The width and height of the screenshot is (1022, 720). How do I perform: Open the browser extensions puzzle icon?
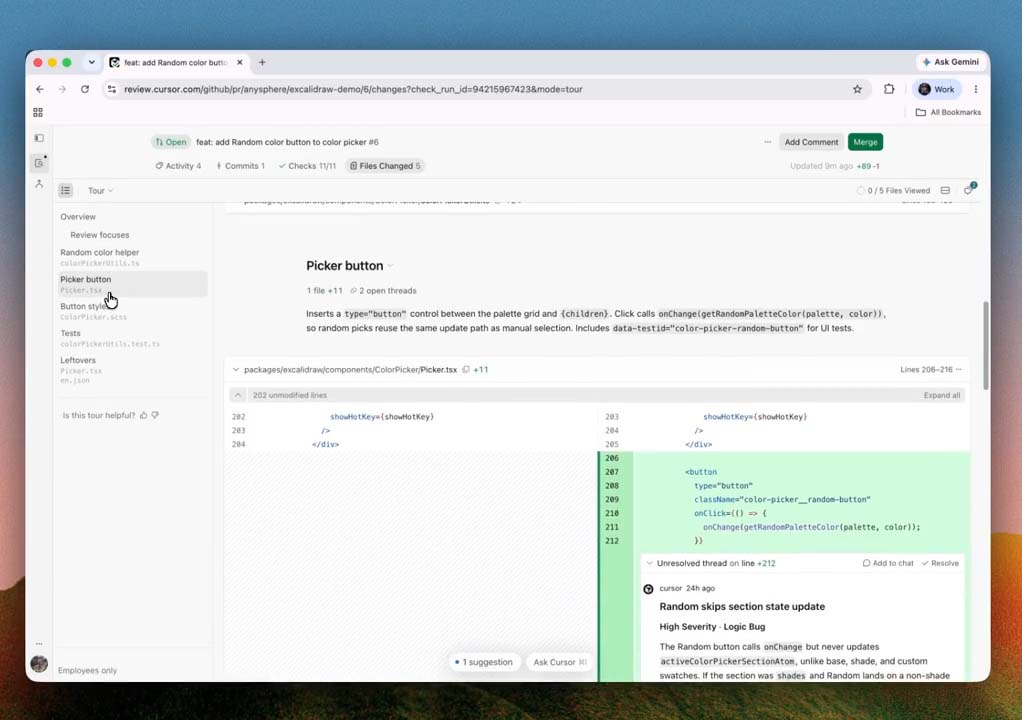tap(889, 89)
